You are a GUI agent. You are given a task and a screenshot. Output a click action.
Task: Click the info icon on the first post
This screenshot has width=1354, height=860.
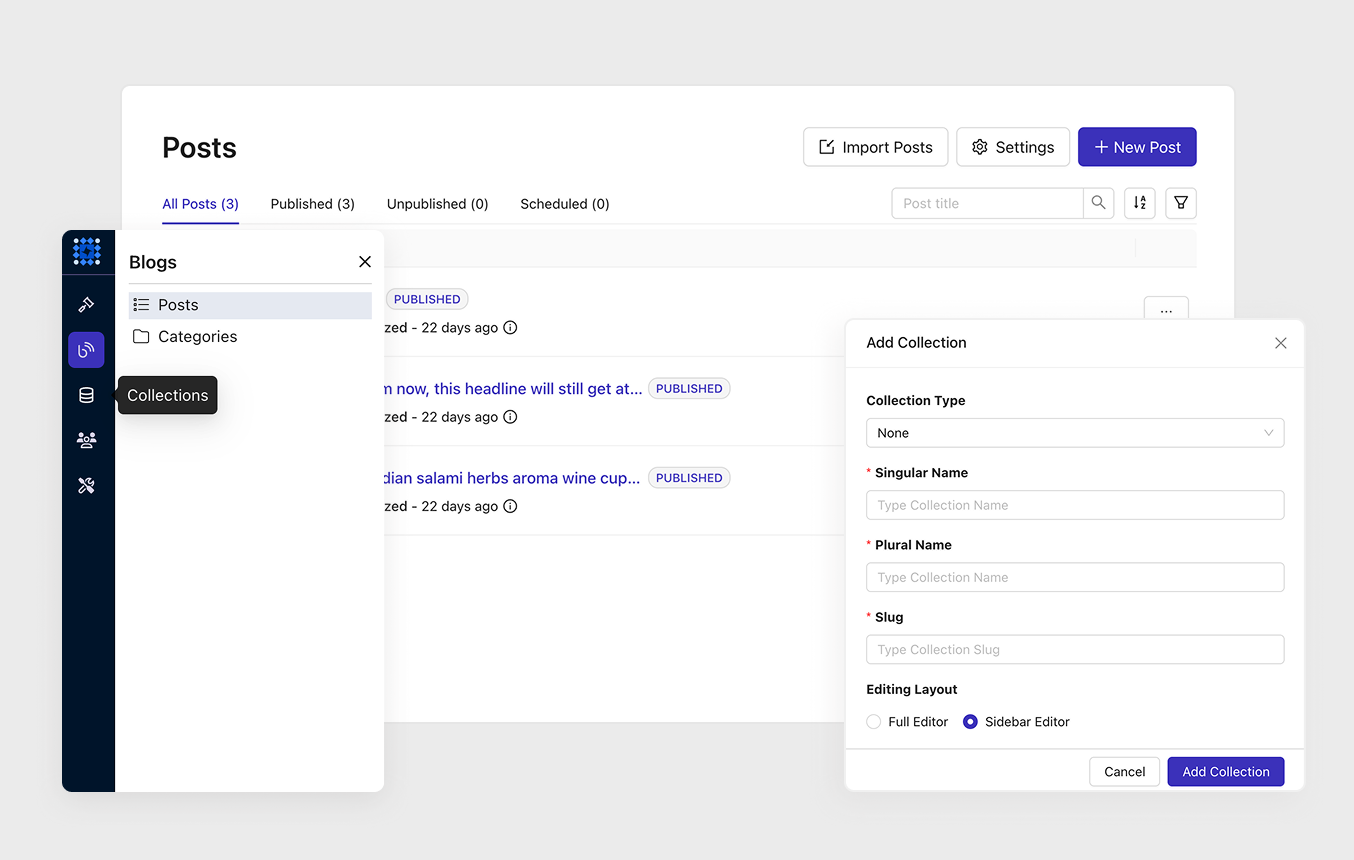coord(510,328)
